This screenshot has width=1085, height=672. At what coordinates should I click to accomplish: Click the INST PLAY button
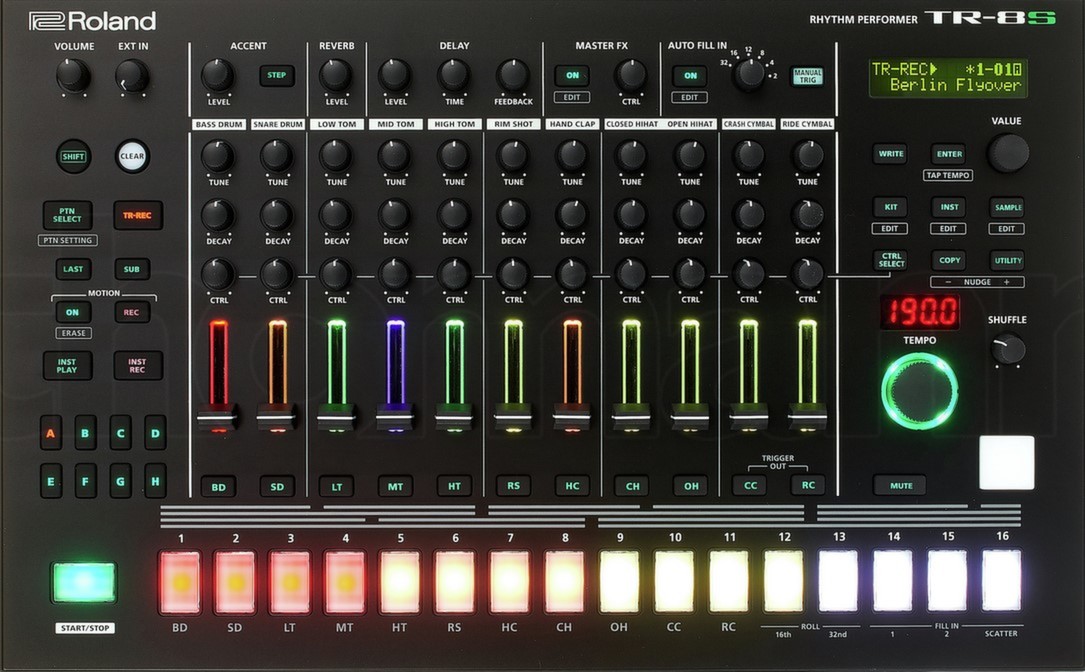tap(67, 365)
